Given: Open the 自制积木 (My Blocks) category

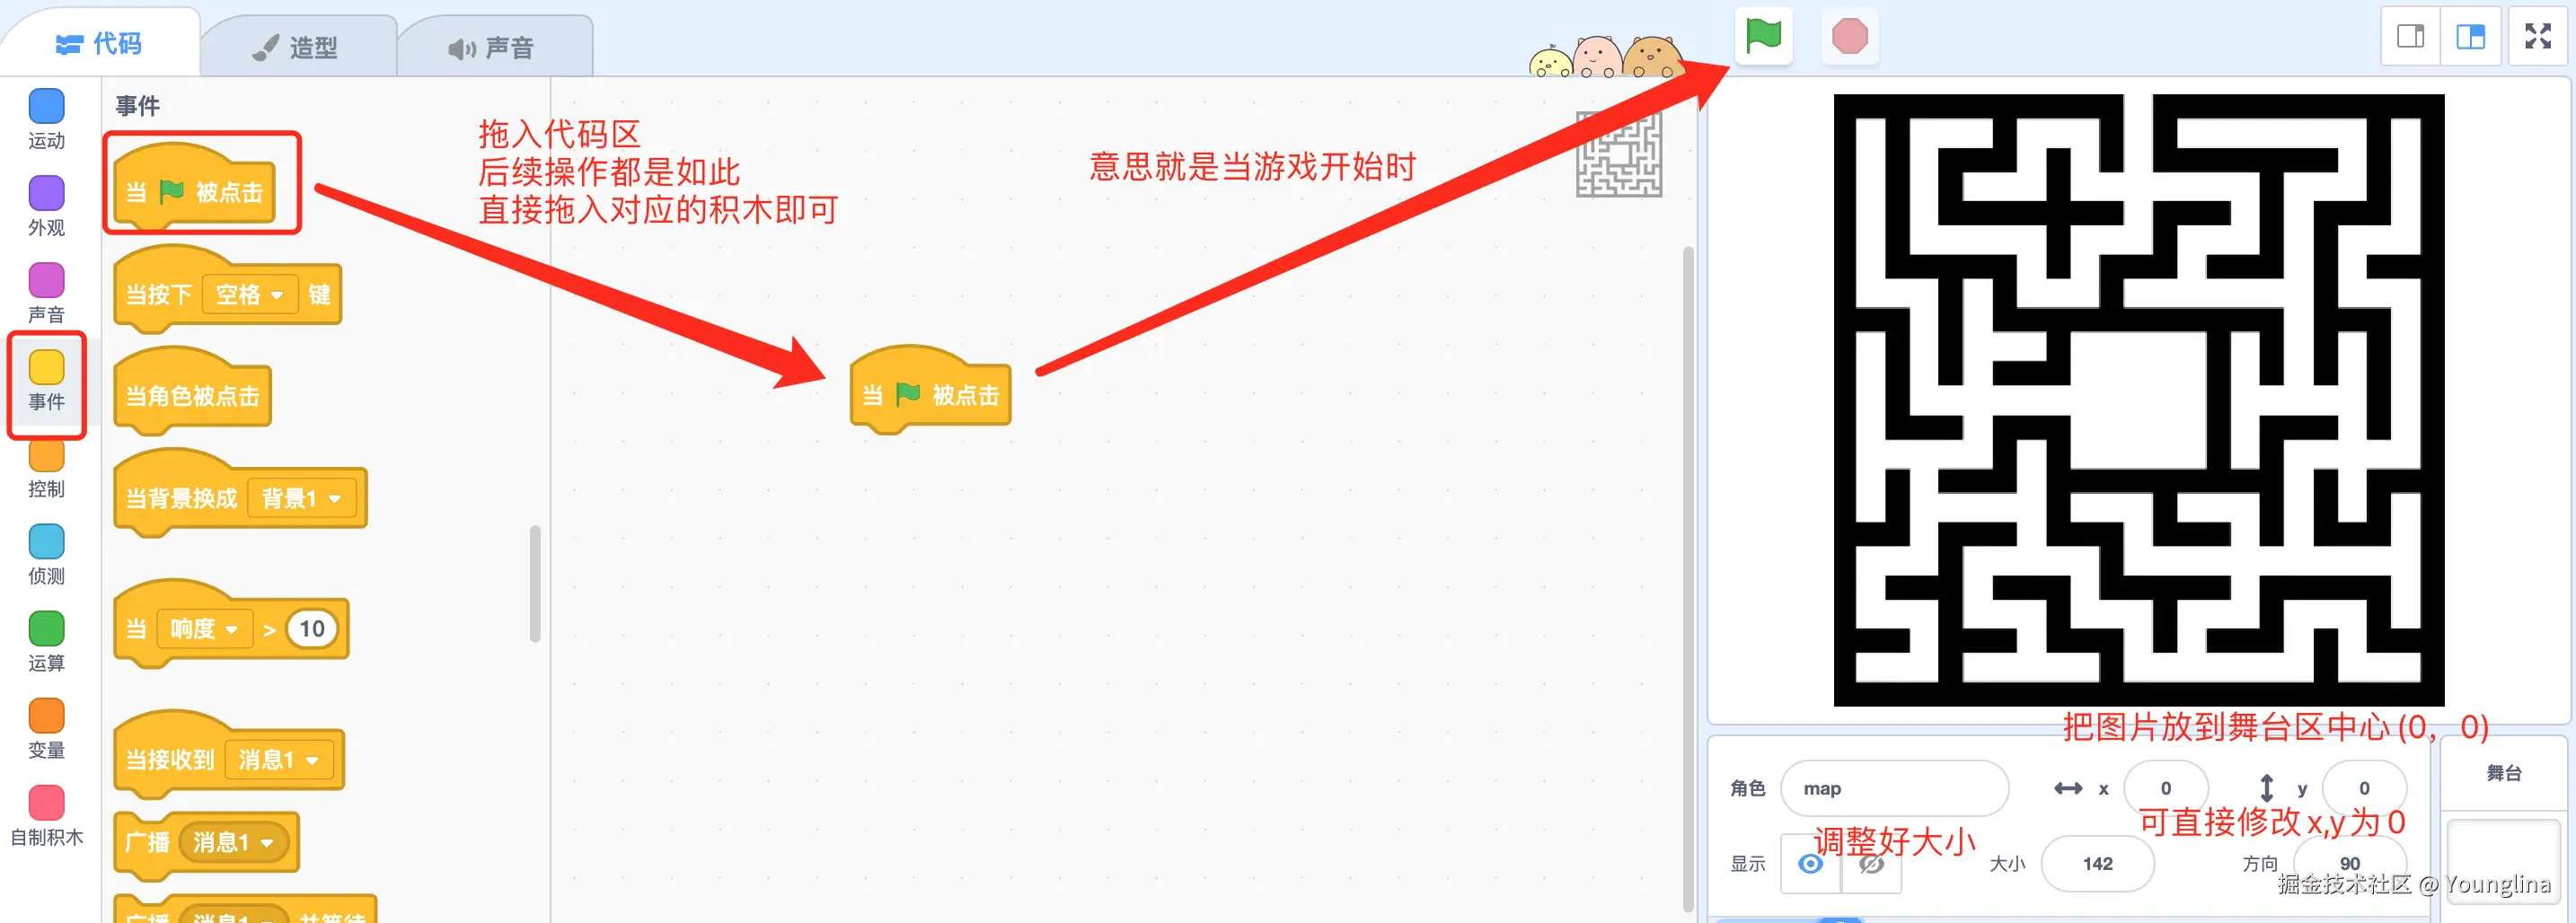Looking at the screenshot, I should coord(46,816).
